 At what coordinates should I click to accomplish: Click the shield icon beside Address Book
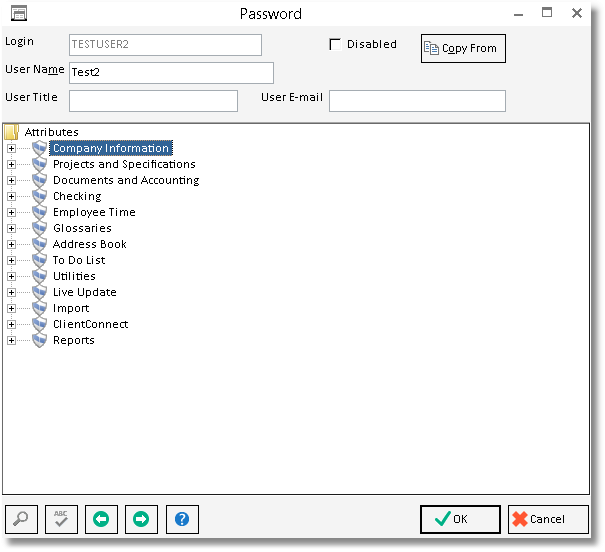(39, 244)
